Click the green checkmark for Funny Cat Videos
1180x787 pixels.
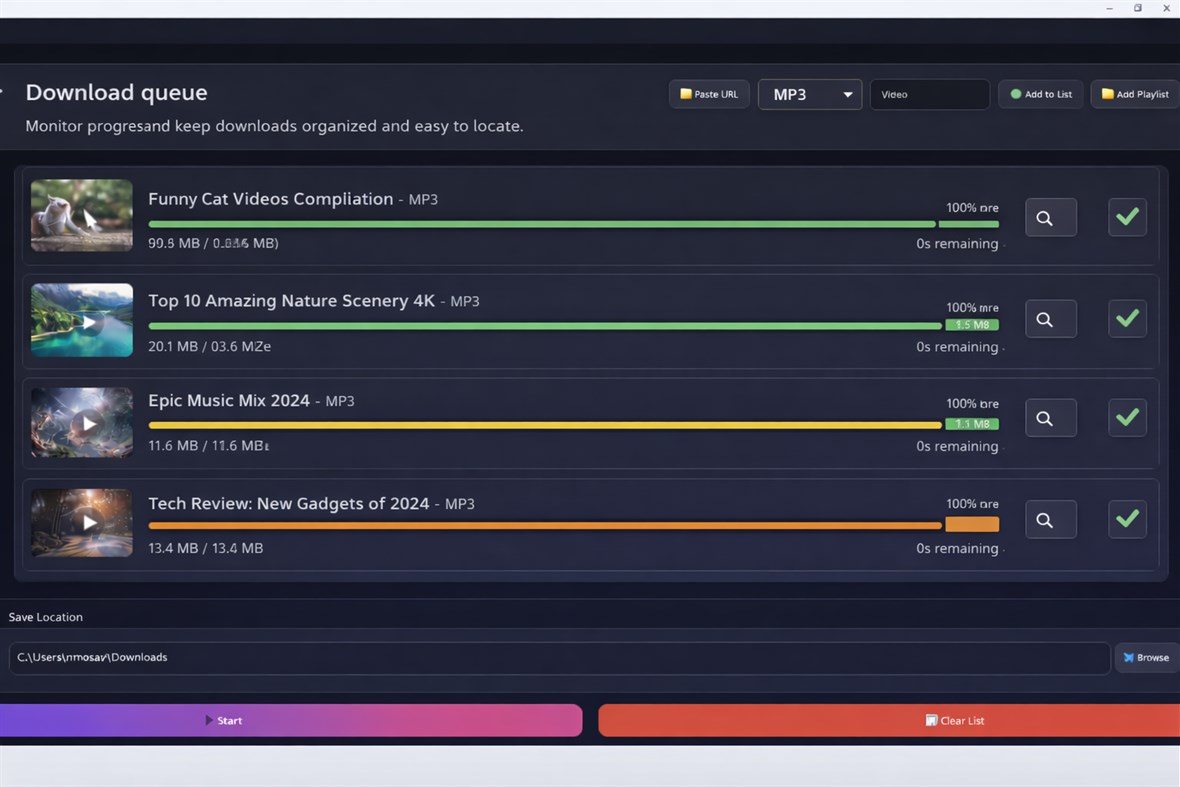1127,217
